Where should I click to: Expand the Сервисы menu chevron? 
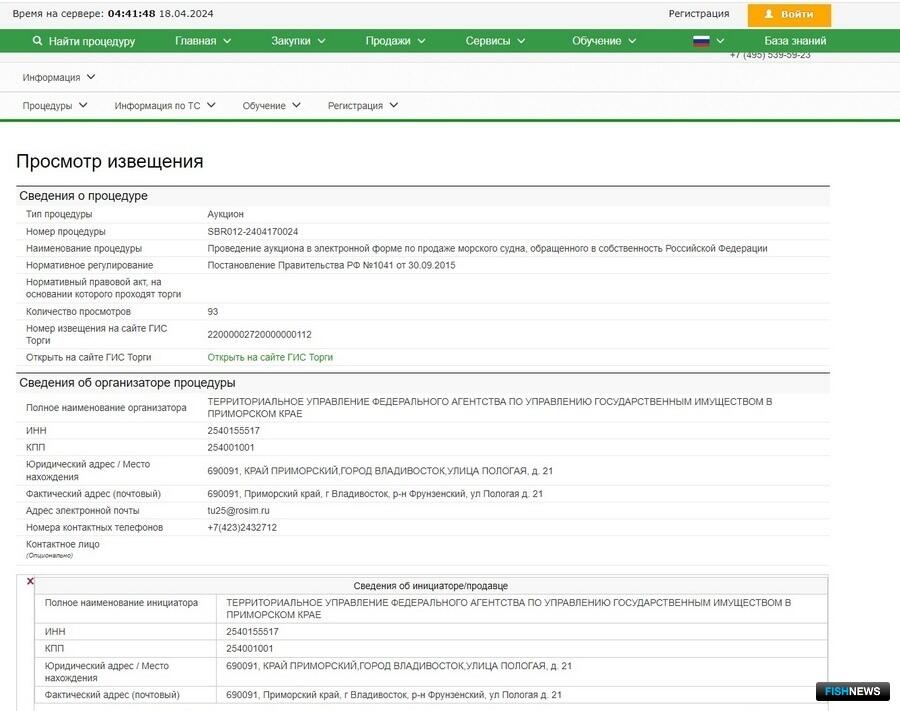521,41
